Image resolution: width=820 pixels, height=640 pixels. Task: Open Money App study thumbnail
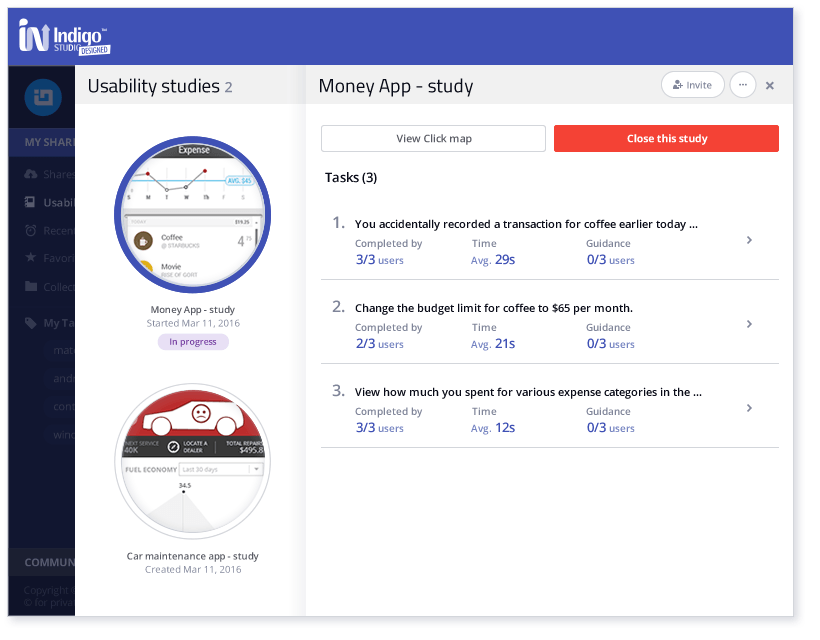tap(192, 214)
